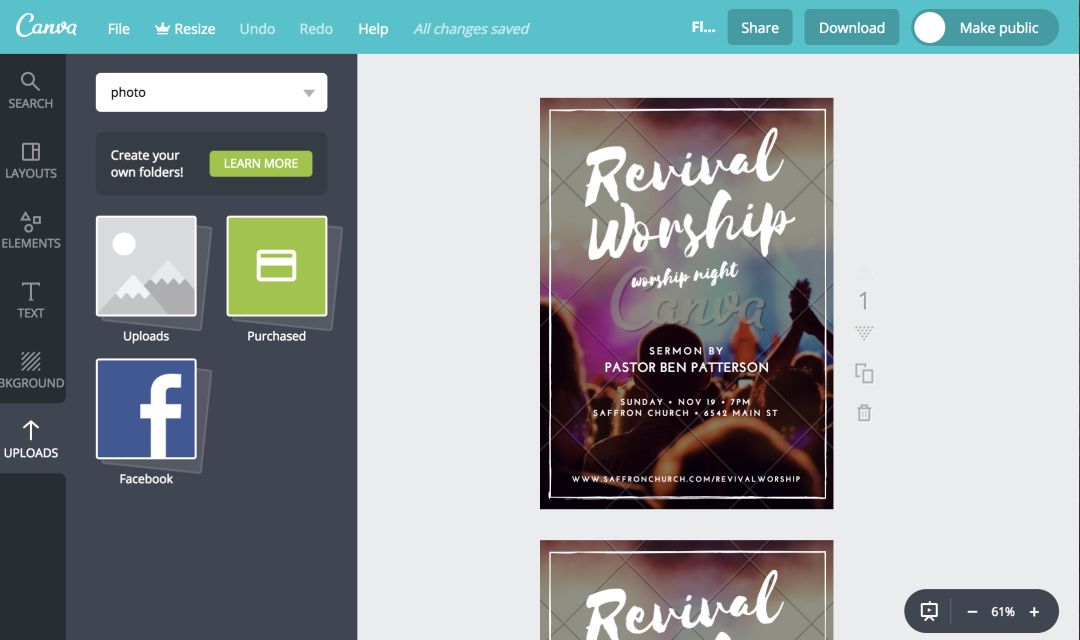Select the Revival Worship heading on page 1

(687, 195)
